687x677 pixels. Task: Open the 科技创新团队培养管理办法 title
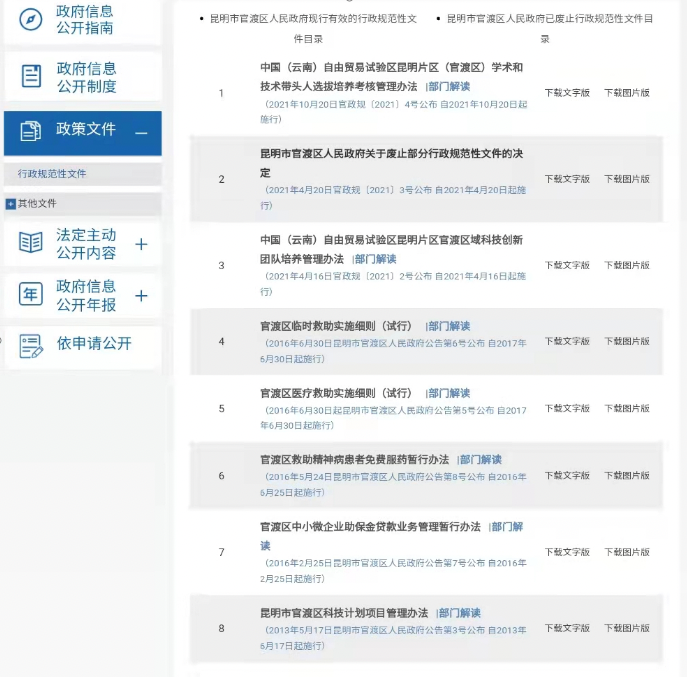[391, 249]
